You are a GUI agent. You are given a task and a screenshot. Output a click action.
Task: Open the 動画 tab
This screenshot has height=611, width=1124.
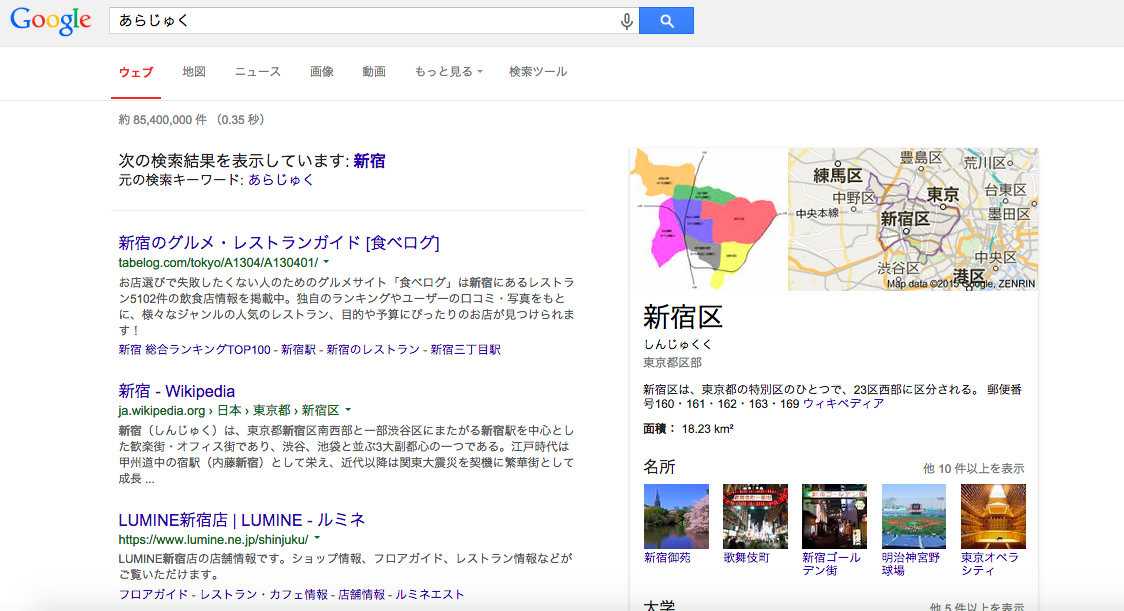click(373, 72)
